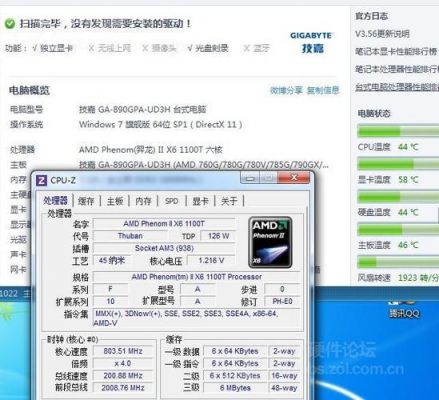Viewport: 439px width, 400px height.
Task: Open the 关于 tab in CPU-Z
Action: coord(229,201)
